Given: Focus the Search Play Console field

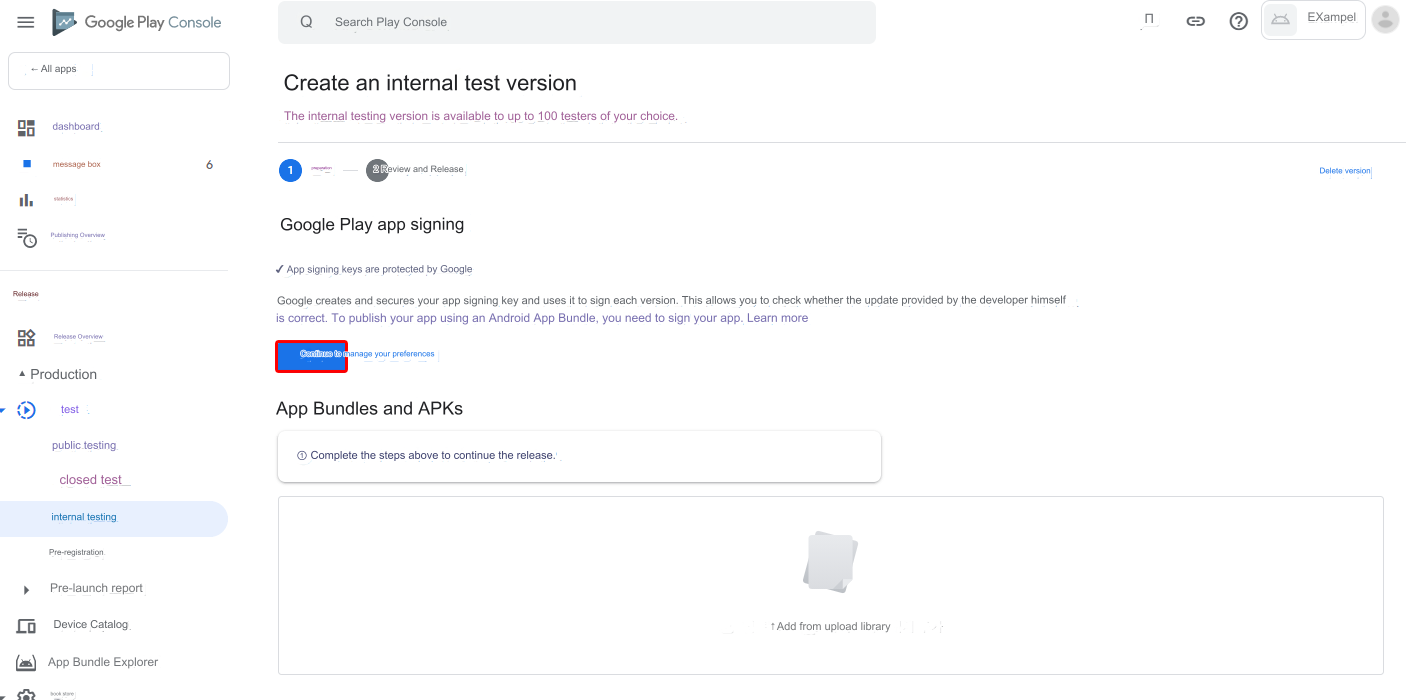Looking at the screenshot, I should (577, 22).
